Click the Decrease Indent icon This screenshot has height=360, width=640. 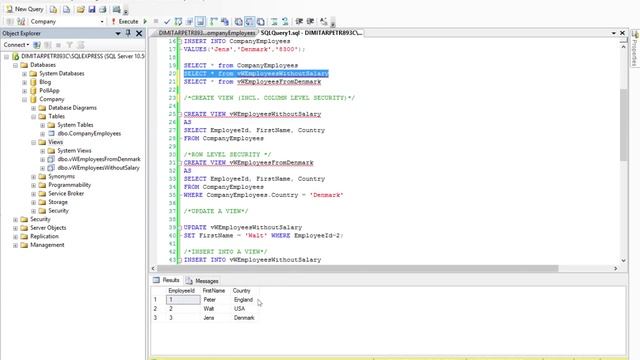[299, 21]
